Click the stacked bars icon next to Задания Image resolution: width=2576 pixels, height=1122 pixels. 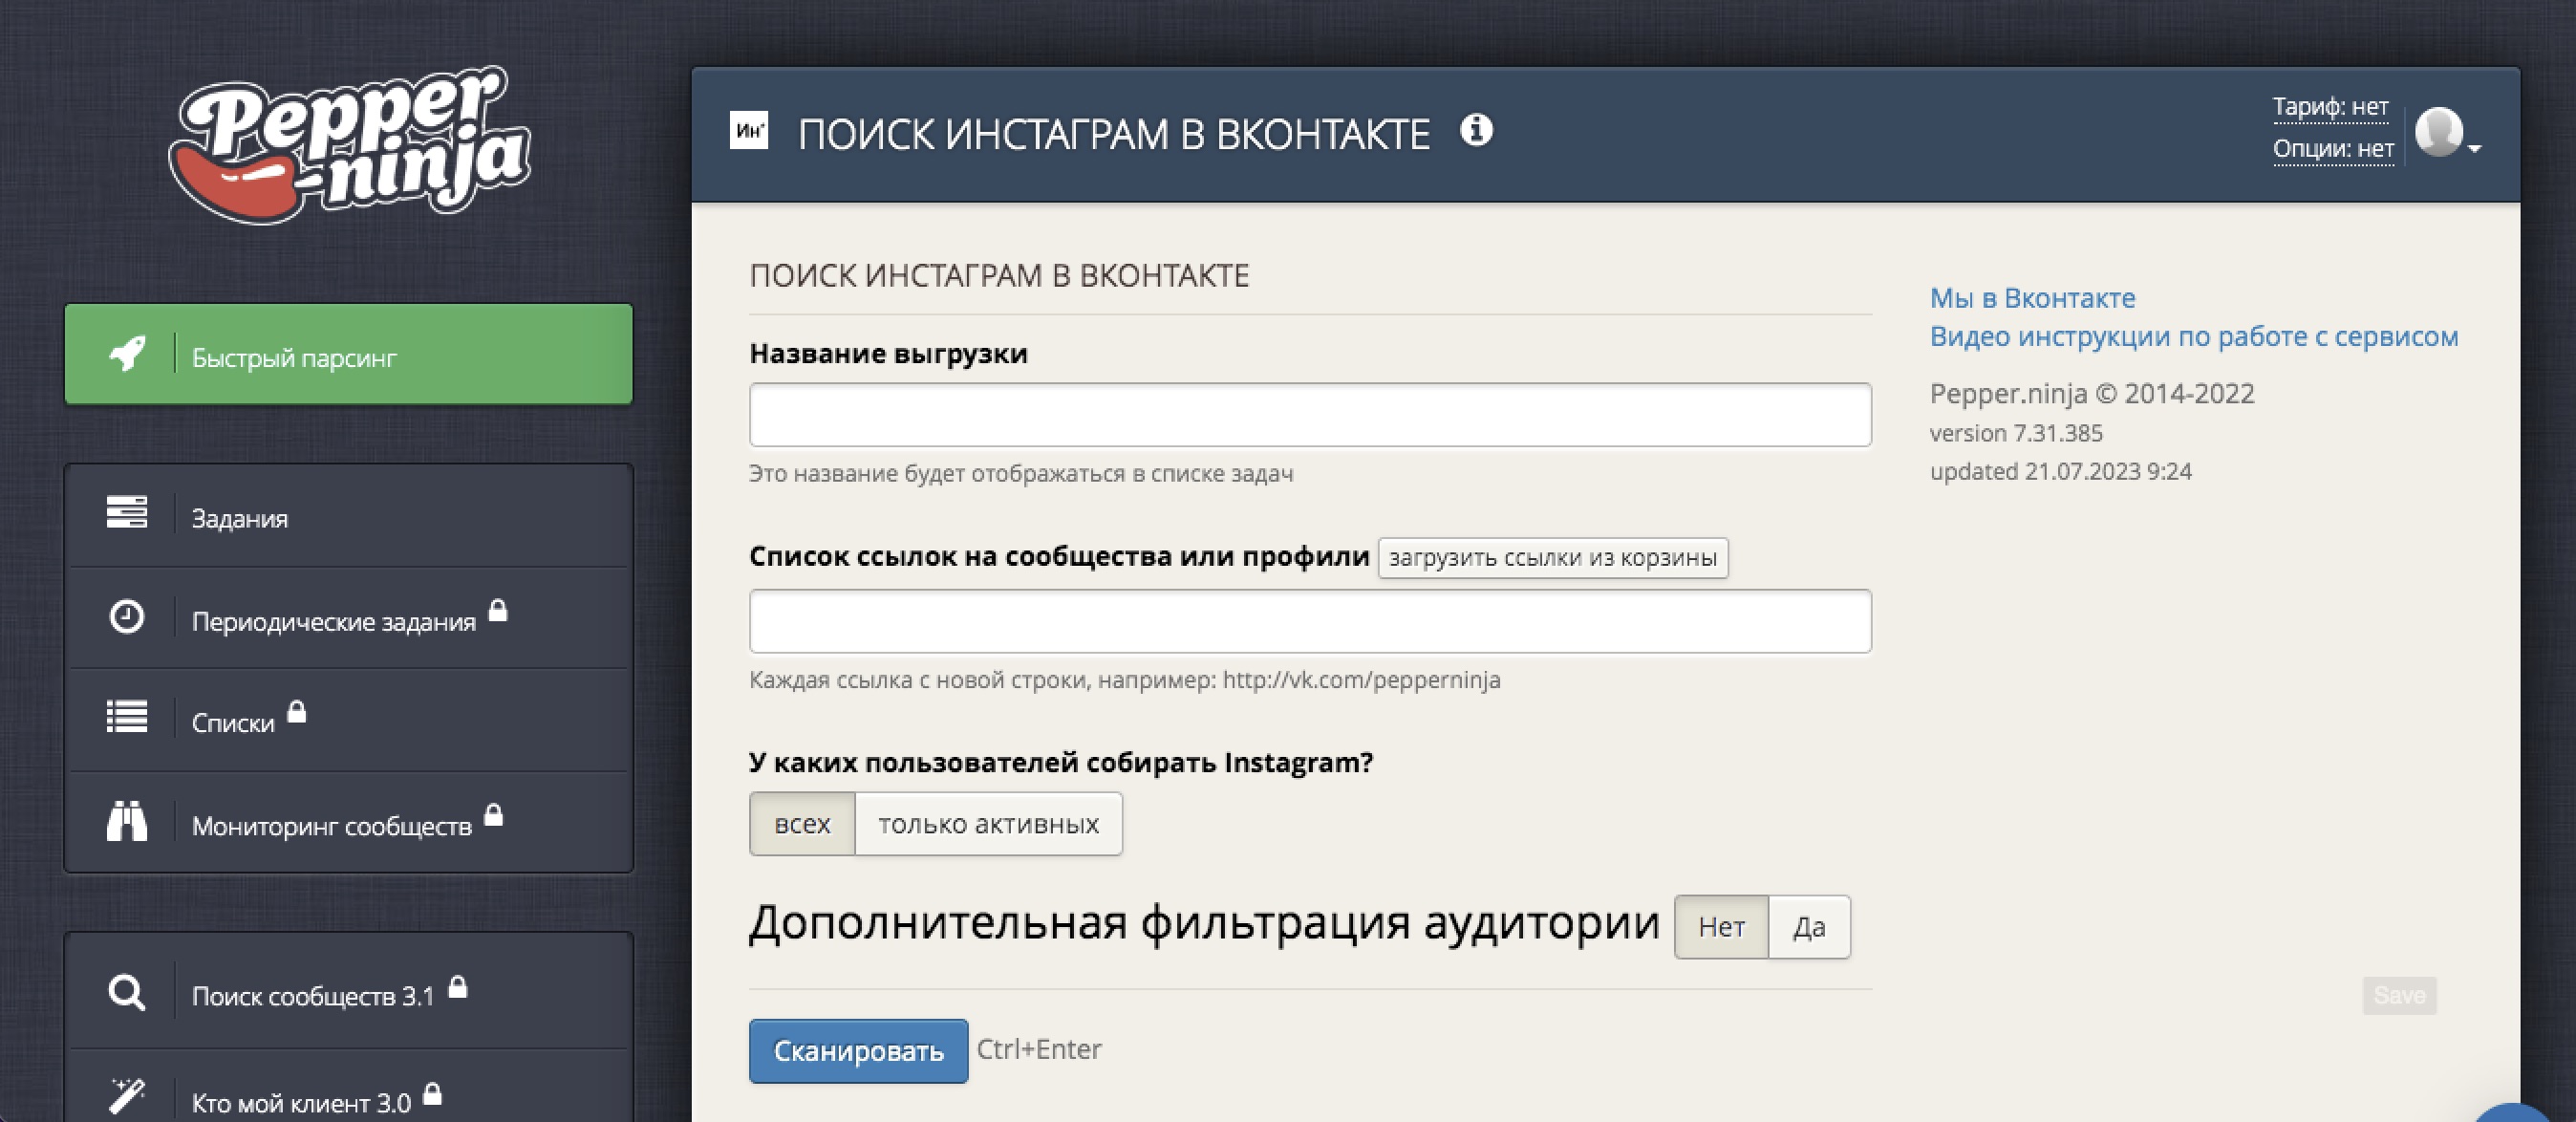click(x=127, y=512)
